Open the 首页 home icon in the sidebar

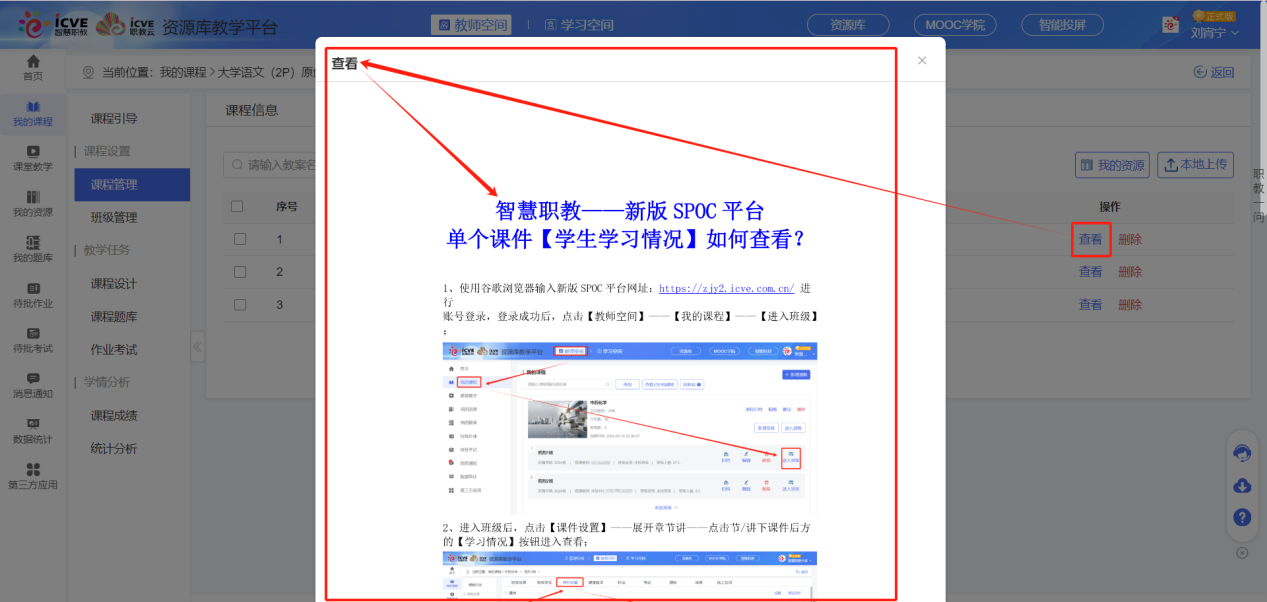pyautogui.click(x=33, y=70)
